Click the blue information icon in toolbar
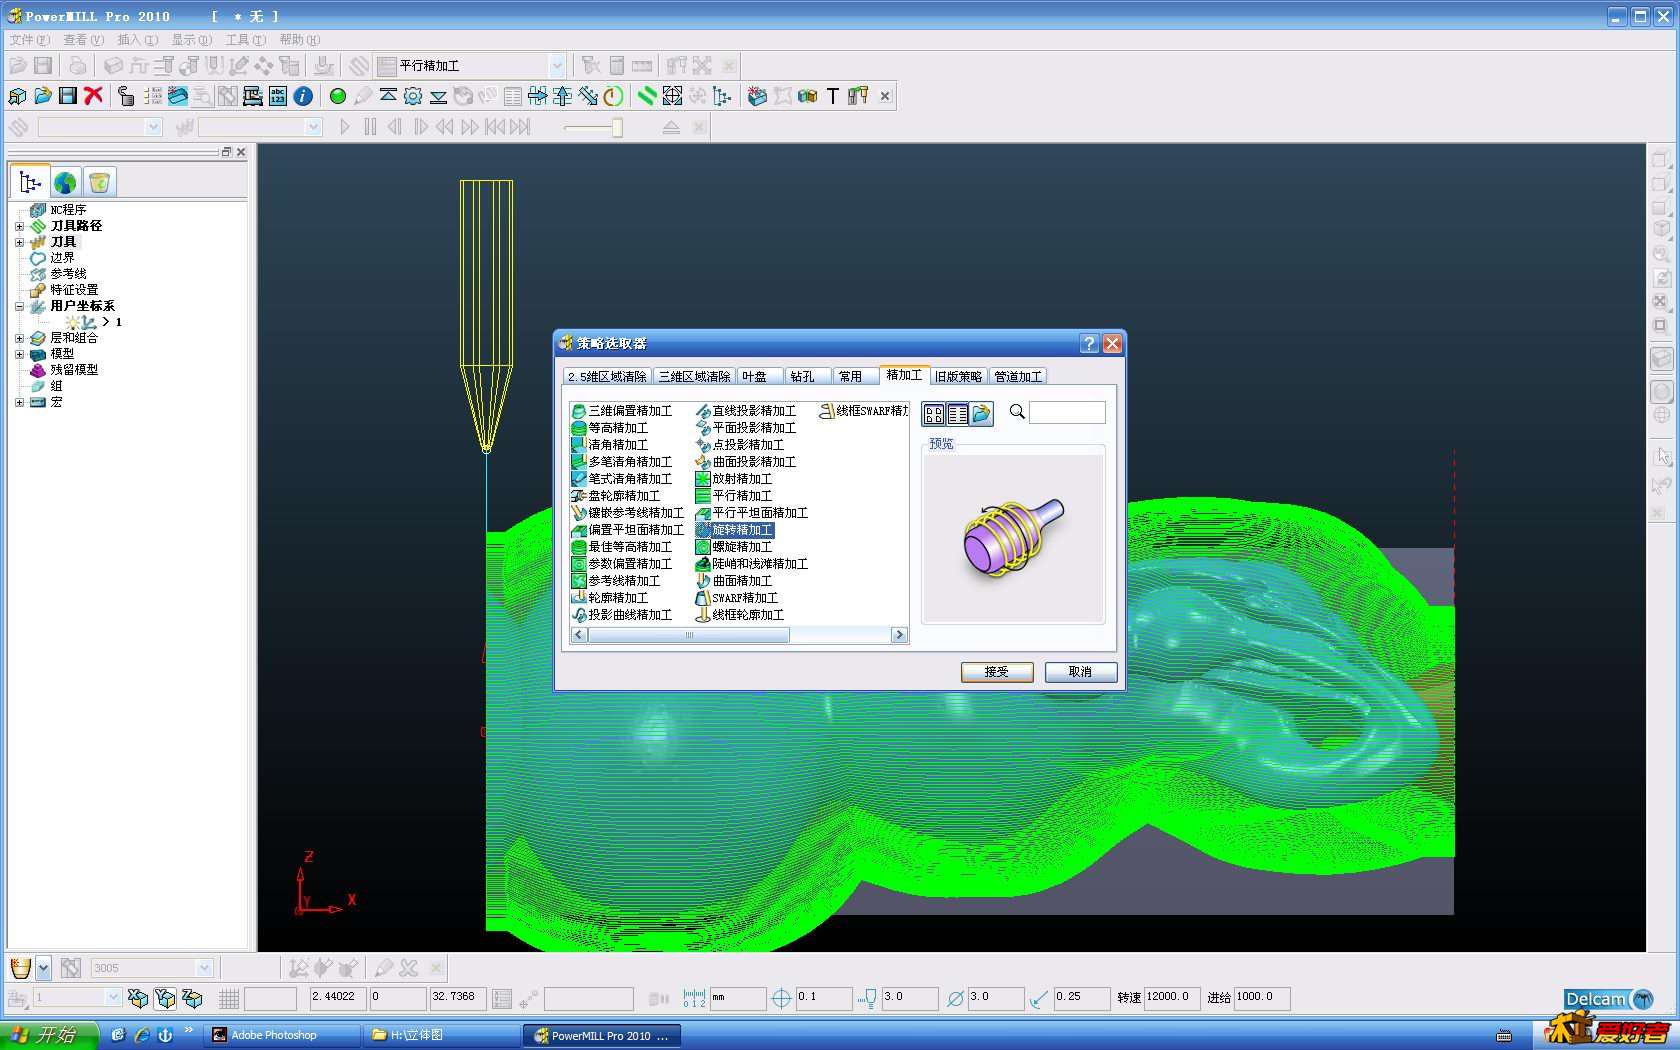 [x=303, y=96]
